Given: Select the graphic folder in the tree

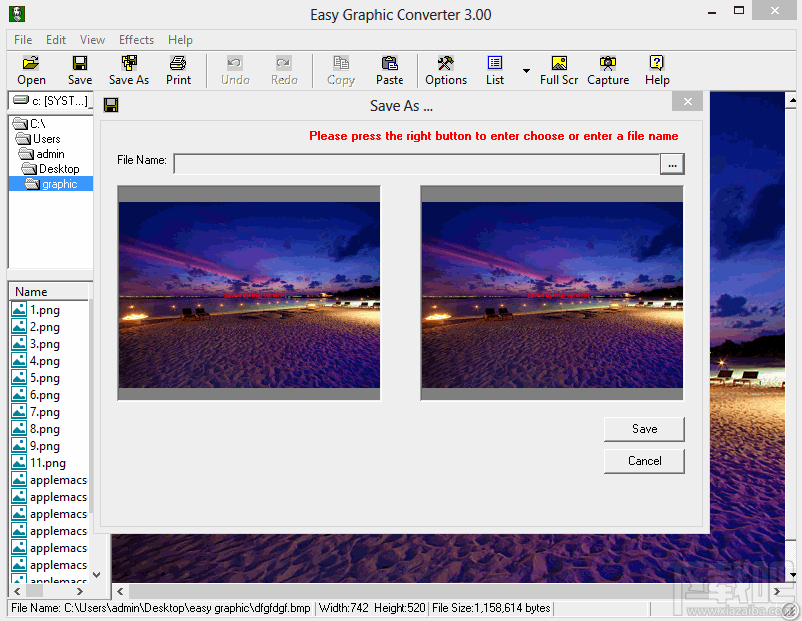Looking at the screenshot, I should (x=57, y=183).
